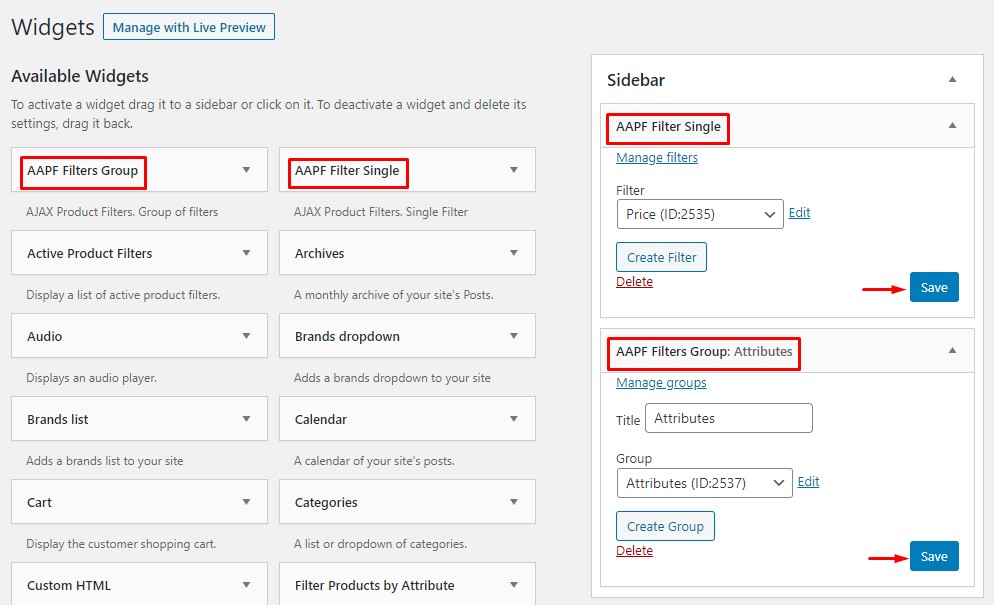Click AAPF Filter Single sidebar widget title
This screenshot has width=994, height=605.
(x=668, y=126)
